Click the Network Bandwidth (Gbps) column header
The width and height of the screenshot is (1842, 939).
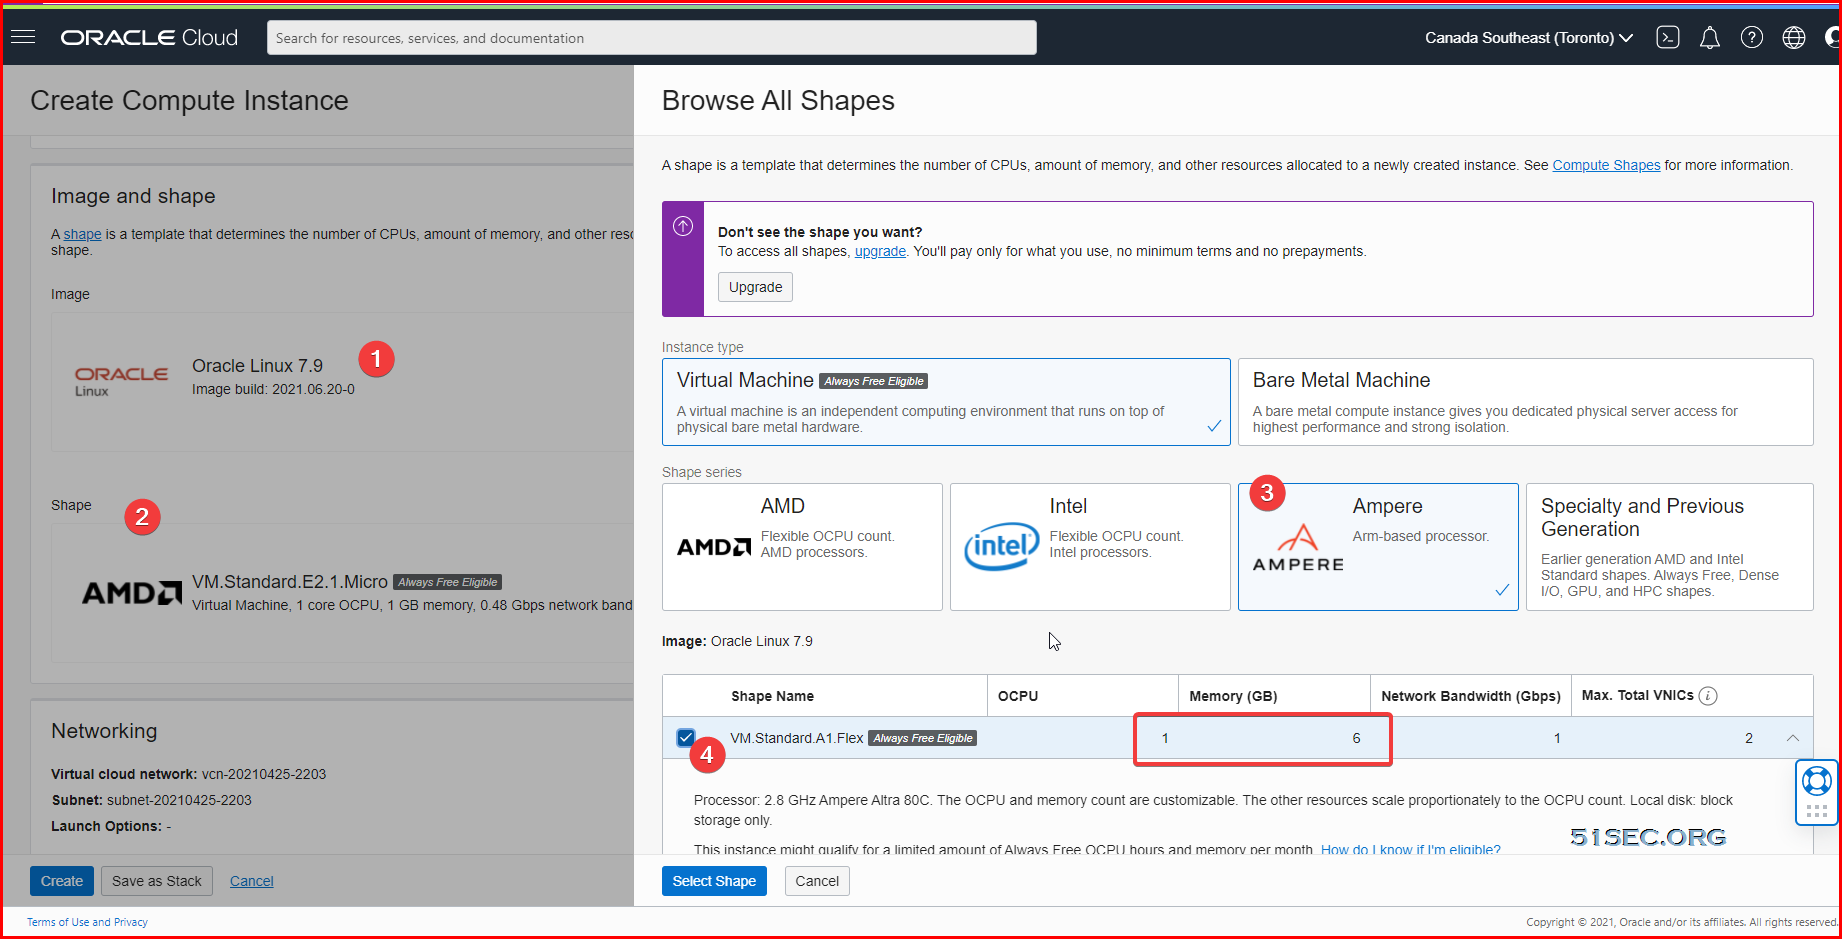click(x=1470, y=696)
